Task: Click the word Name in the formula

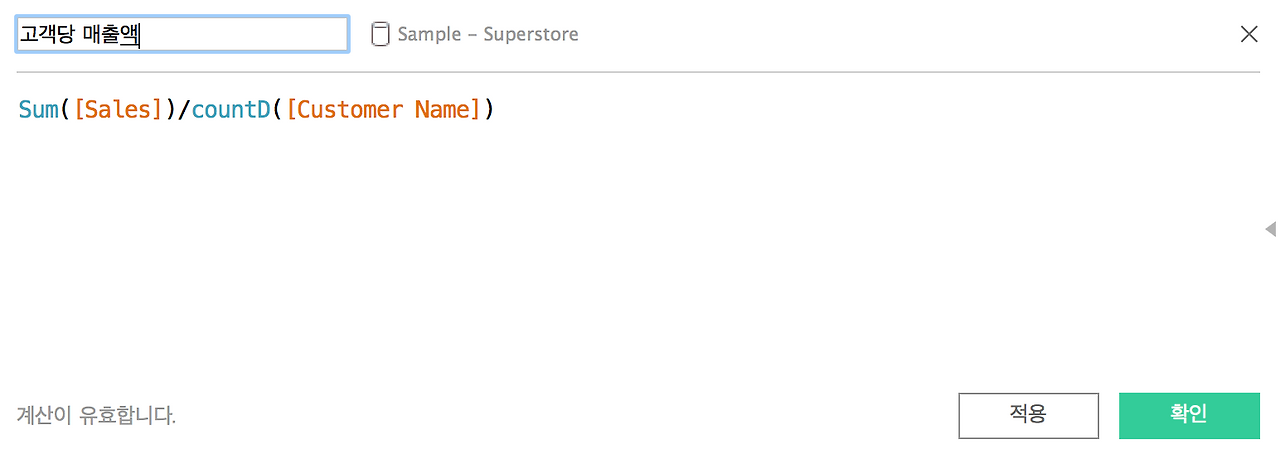Action: click(x=441, y=110)
